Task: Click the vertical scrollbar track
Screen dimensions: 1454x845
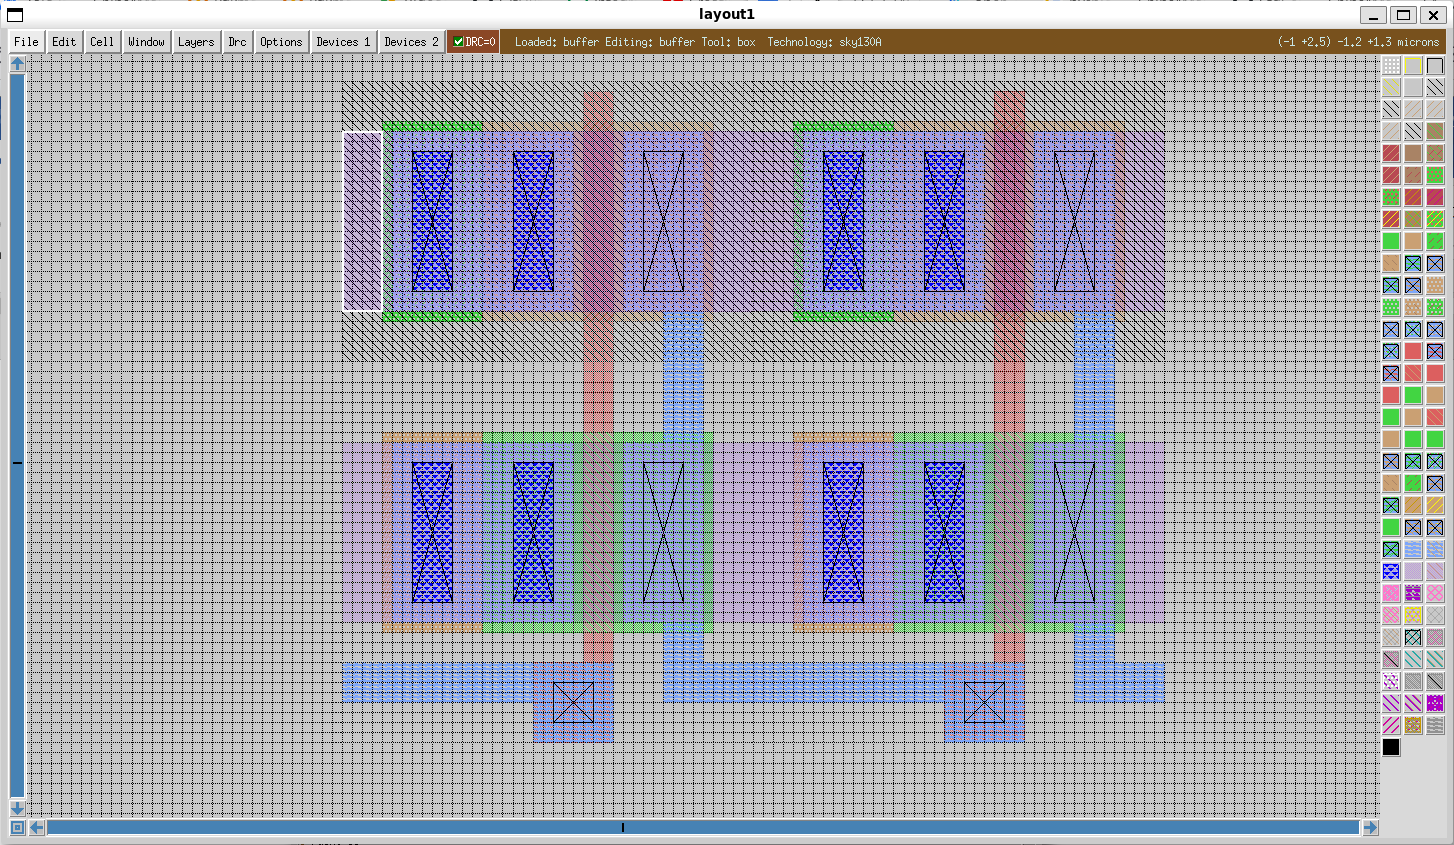Action: pos(17,436)
